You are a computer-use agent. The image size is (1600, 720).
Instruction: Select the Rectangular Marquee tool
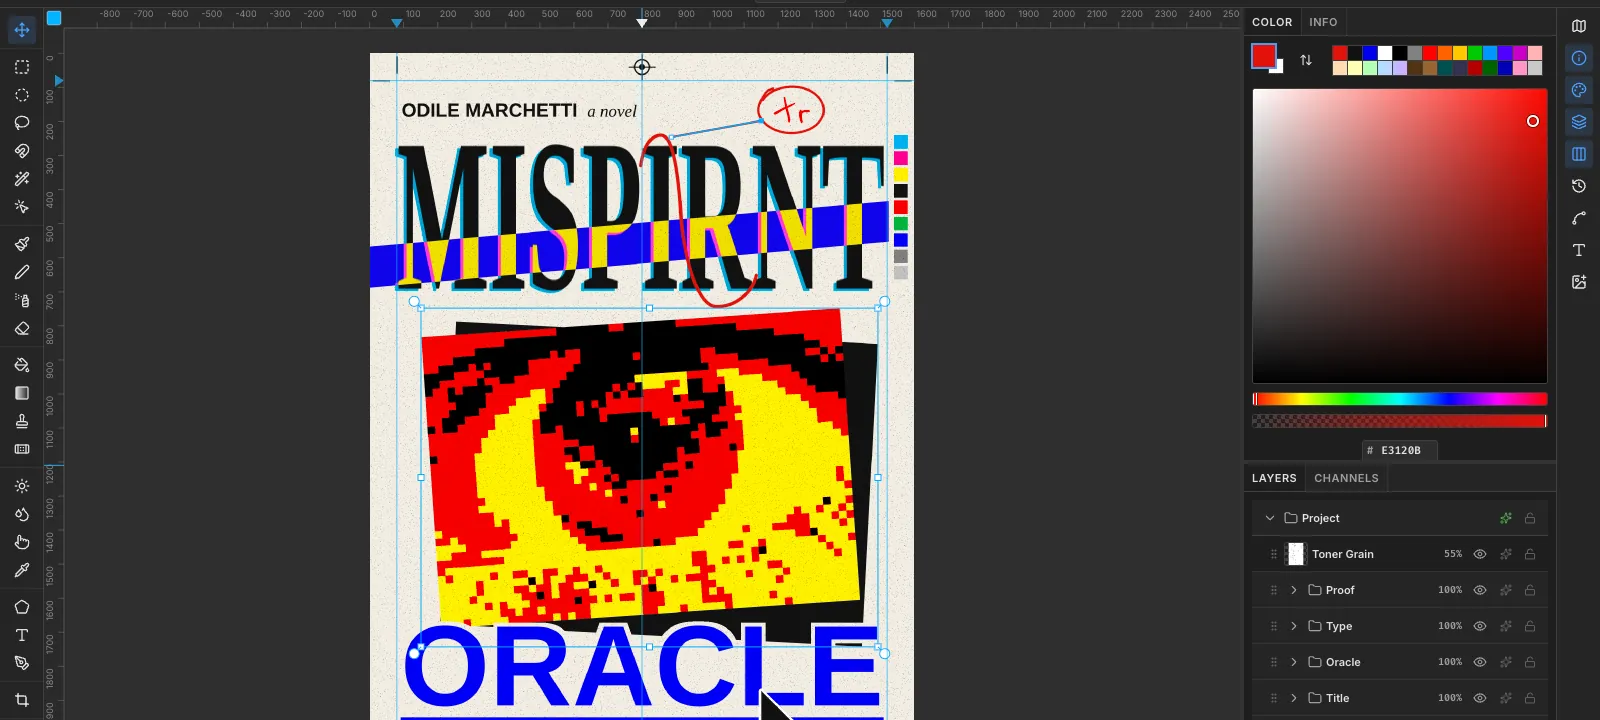pyautogui.click(x=22, y=67)
